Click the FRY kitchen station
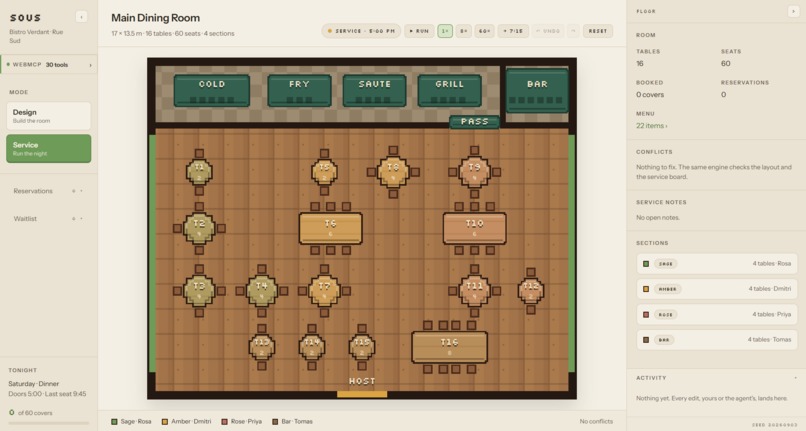 [x=299, y=91]
